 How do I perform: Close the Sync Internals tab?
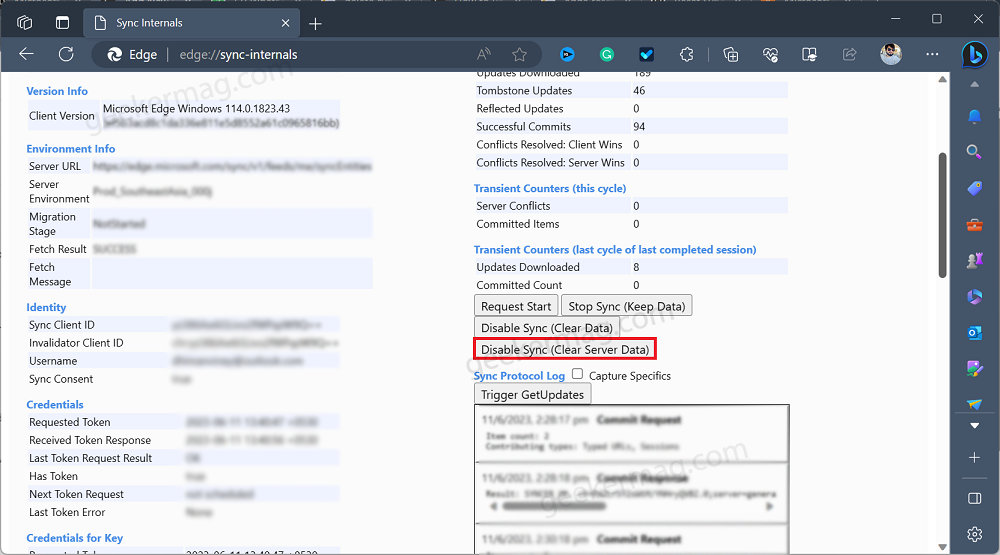[285, 23]
